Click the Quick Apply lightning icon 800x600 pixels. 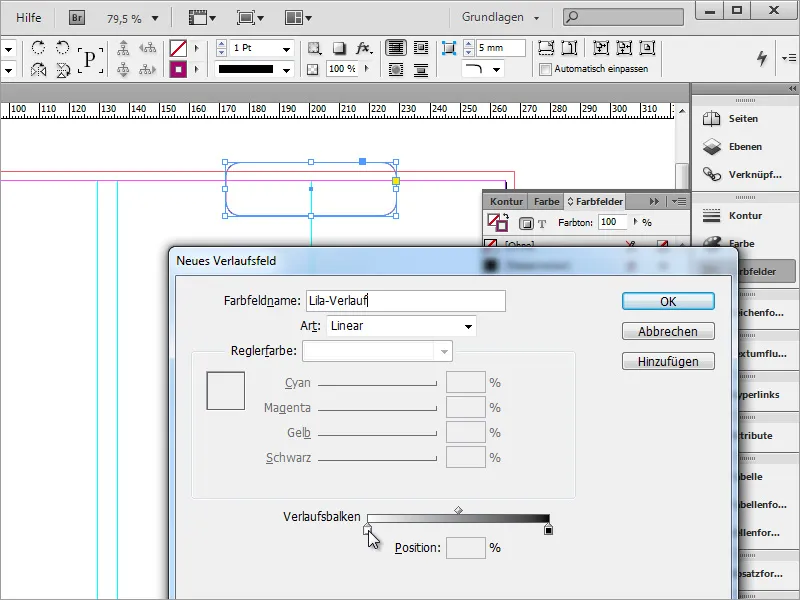[x=762, y=58]
